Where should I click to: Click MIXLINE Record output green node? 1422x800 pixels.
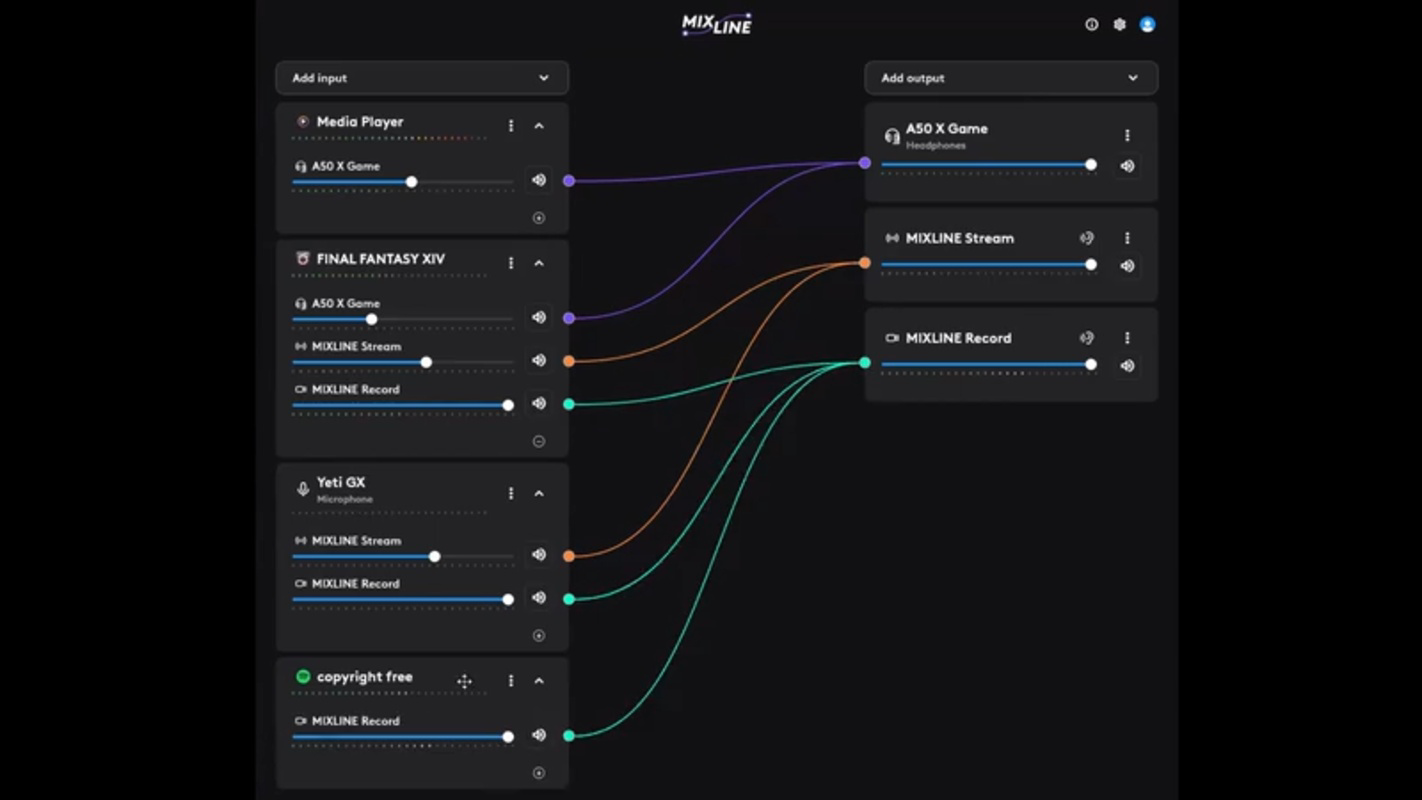click(865, 363)
